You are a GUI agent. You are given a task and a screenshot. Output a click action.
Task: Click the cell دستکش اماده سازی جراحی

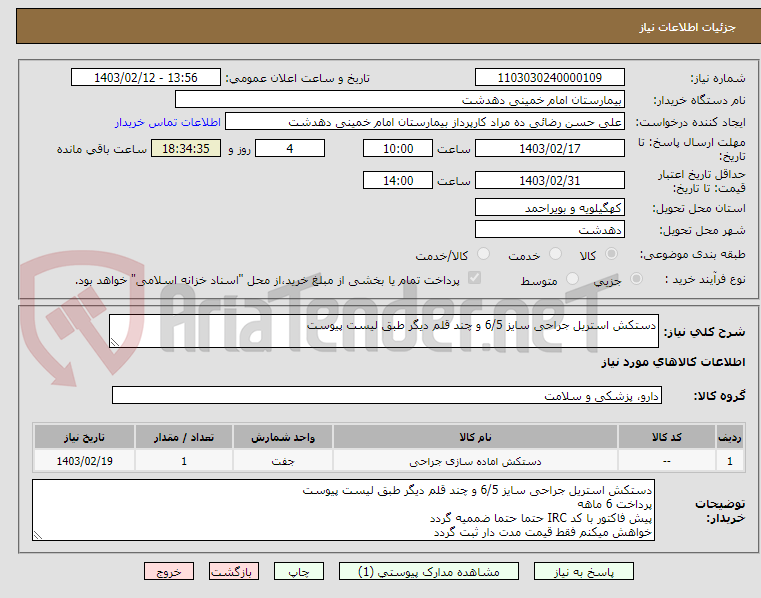click(475, 461)
